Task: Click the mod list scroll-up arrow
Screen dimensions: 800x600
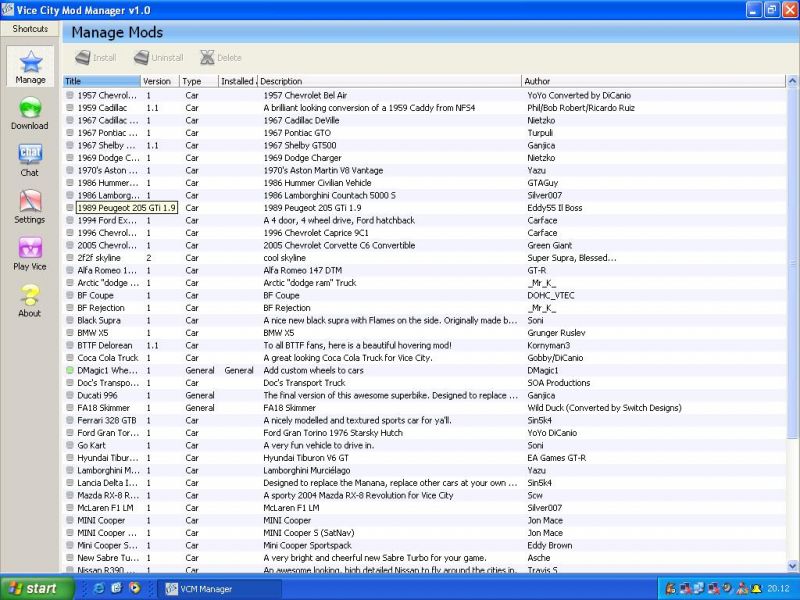Action: (792, 81)
